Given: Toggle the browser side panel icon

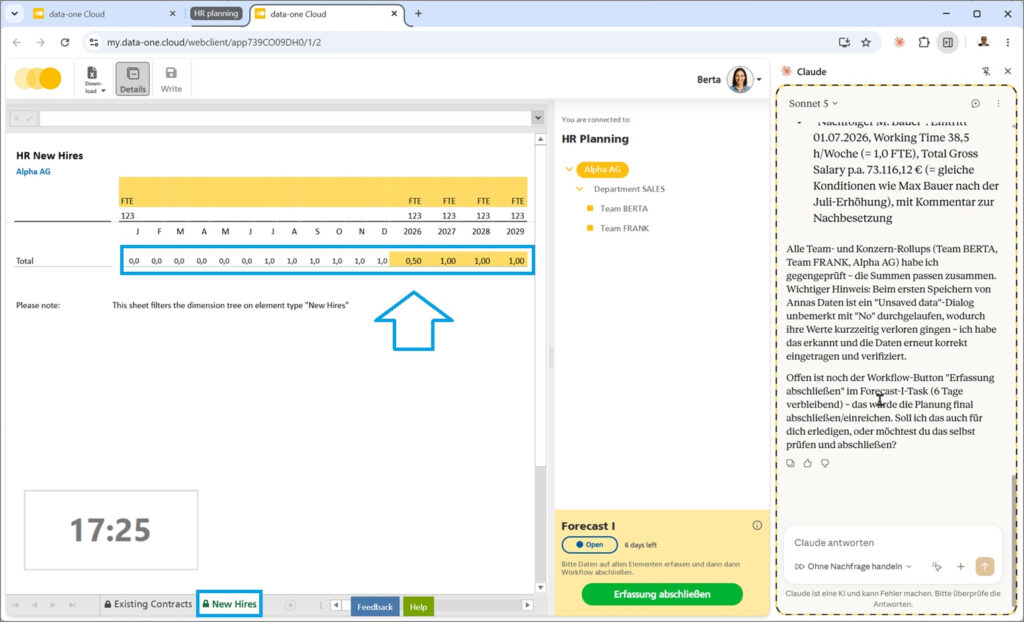Looking at the screenshot, I should (x=948, y=42).
